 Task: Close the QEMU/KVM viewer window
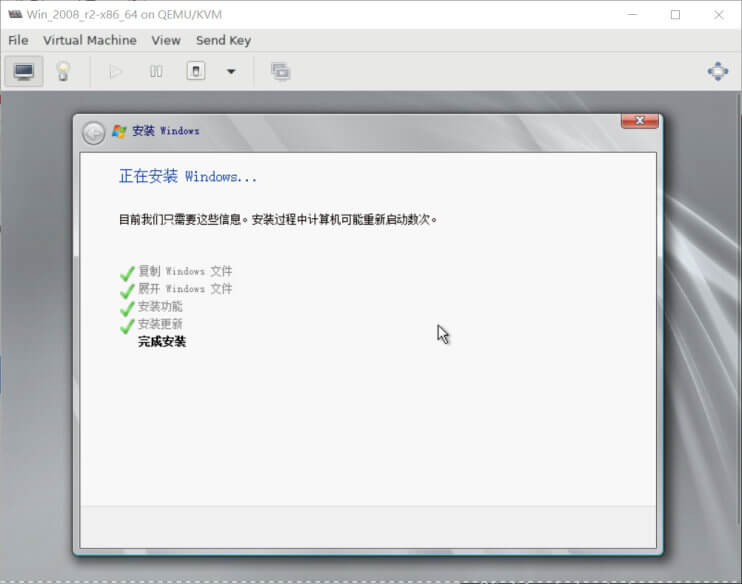pos(719,15)
